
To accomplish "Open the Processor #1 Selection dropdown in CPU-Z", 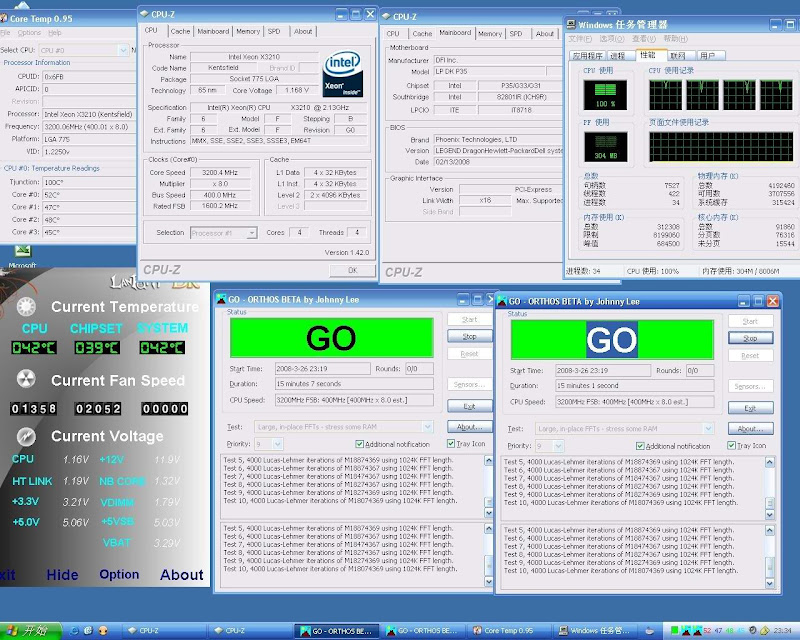I will coord(252,233).
